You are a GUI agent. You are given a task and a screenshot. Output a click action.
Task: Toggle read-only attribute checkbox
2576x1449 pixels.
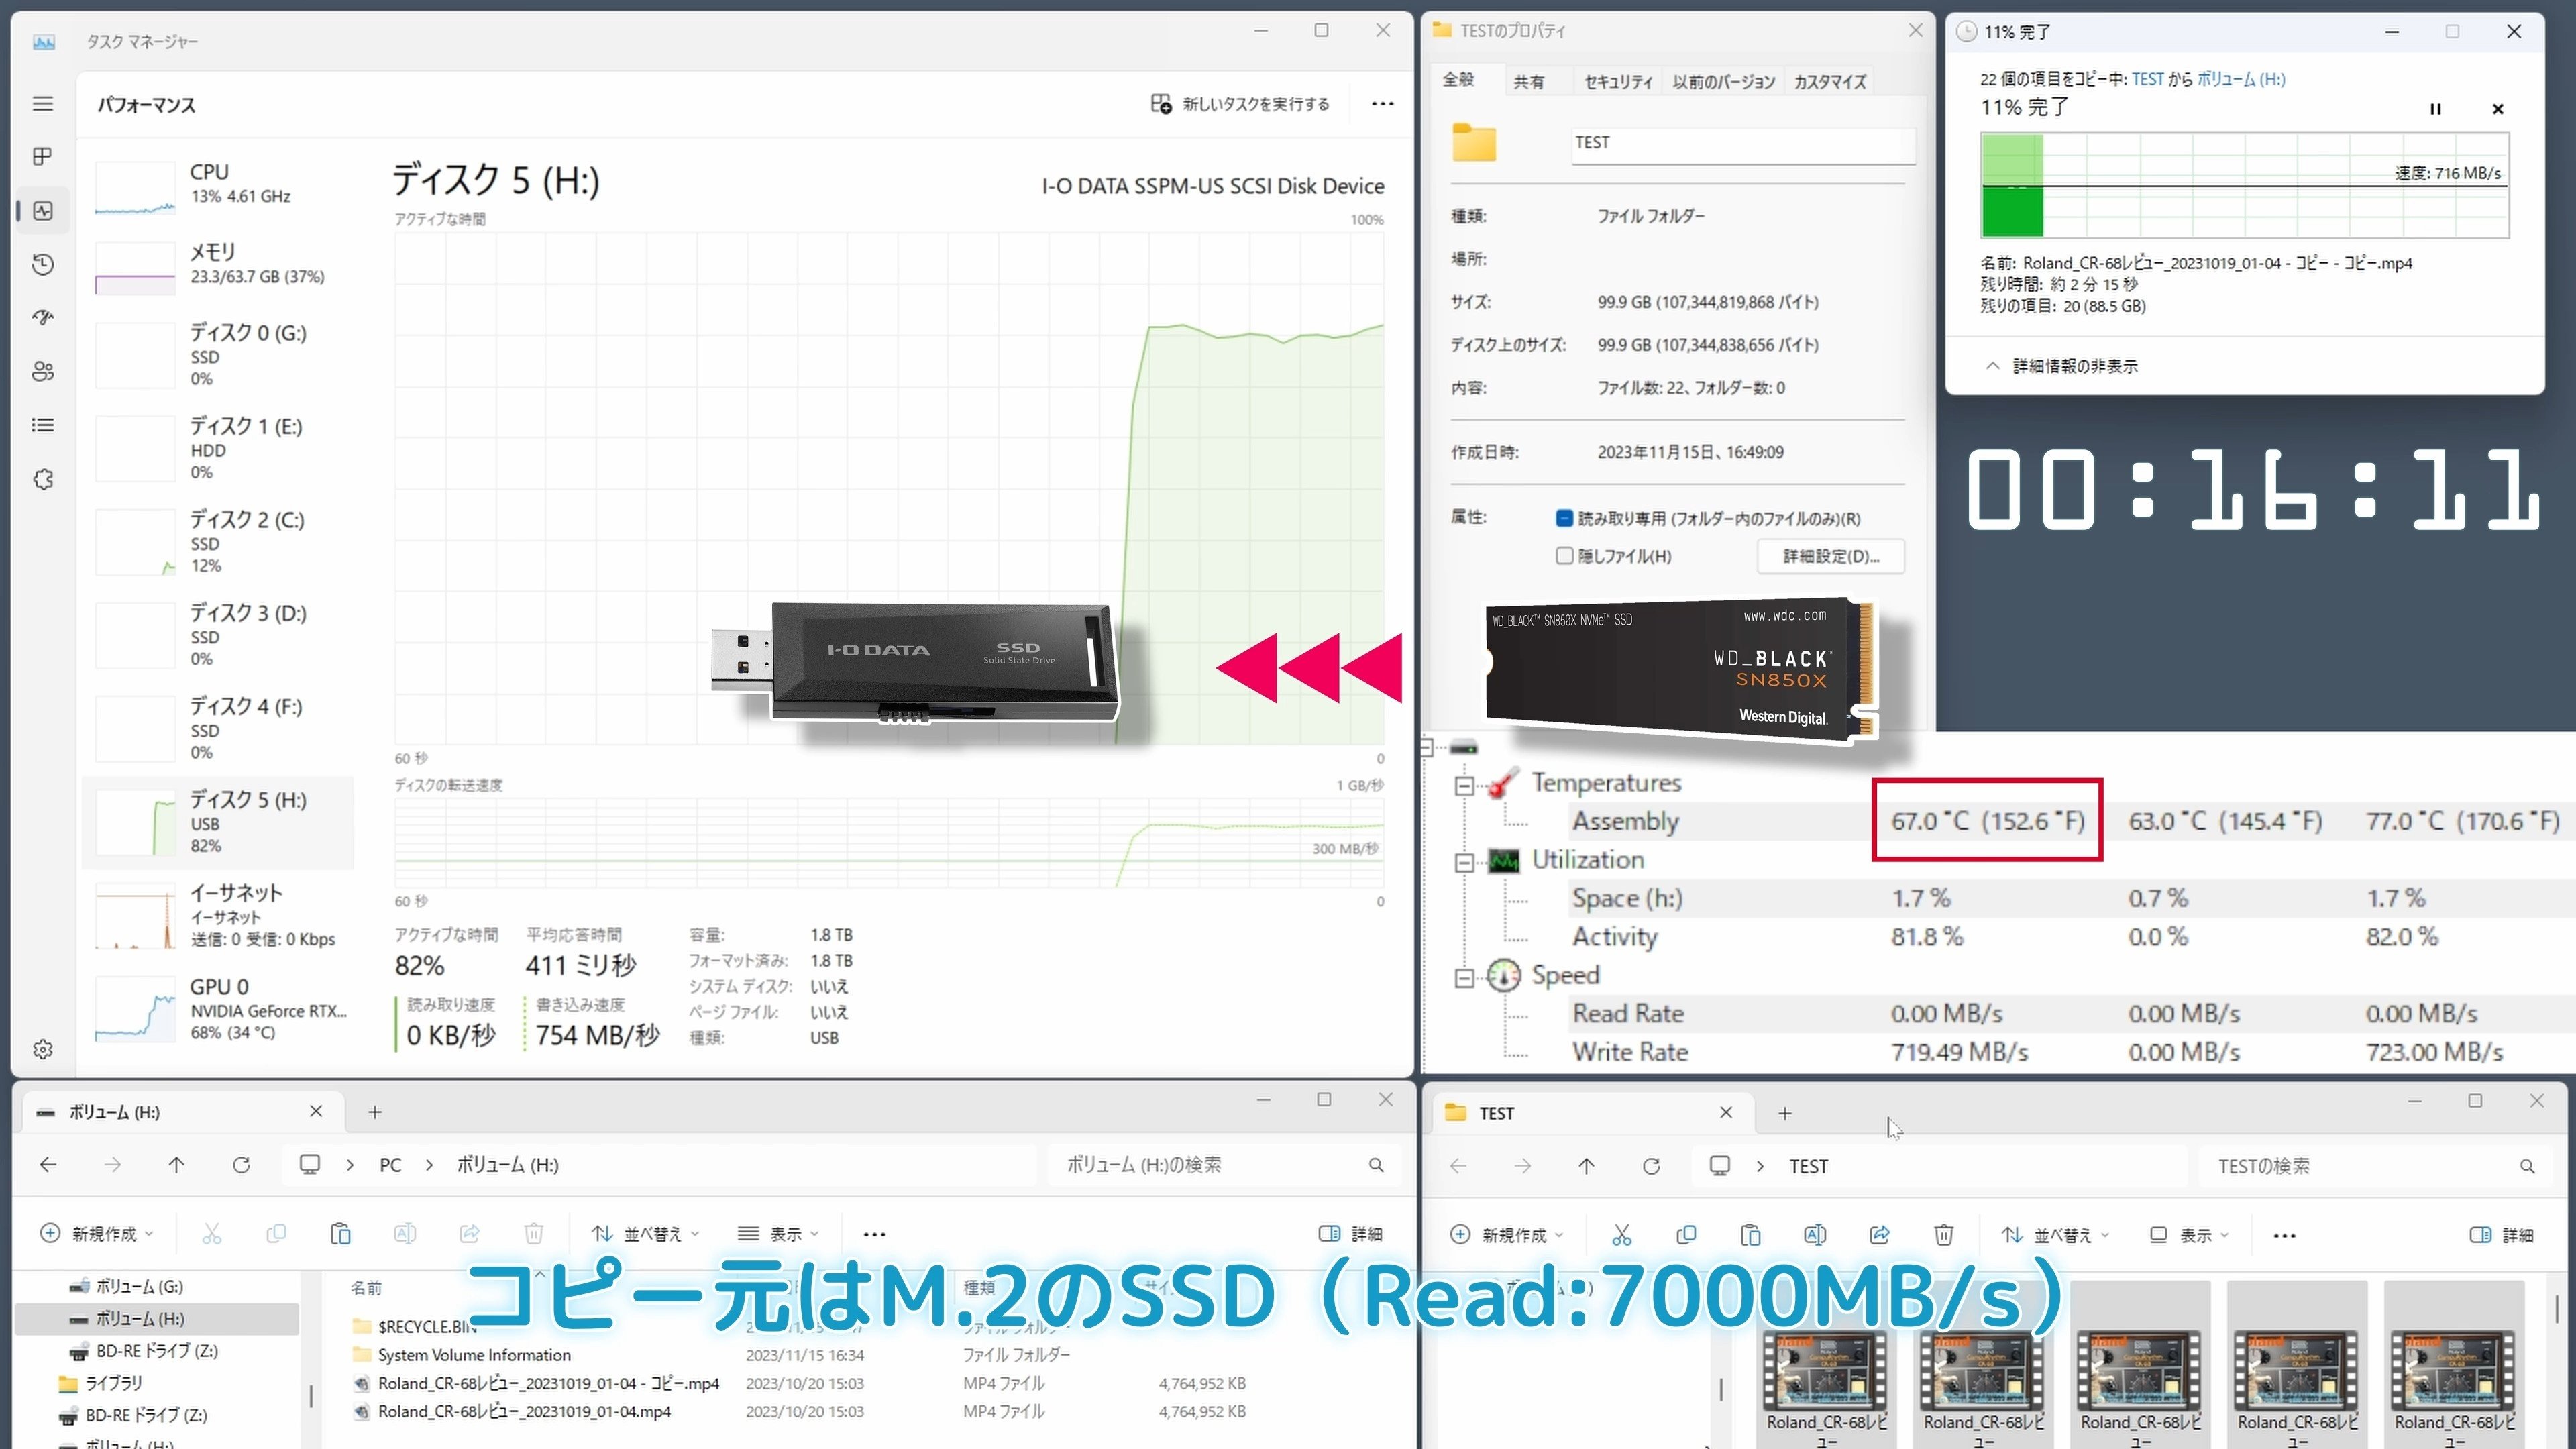click(x=1564, y=518)
